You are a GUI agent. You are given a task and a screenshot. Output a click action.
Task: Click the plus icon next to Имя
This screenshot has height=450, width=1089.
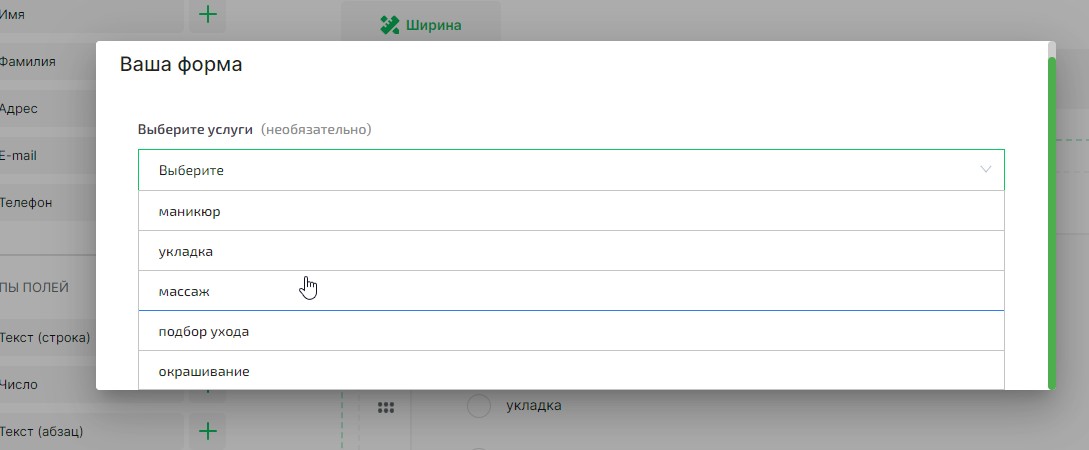point(207,14)
